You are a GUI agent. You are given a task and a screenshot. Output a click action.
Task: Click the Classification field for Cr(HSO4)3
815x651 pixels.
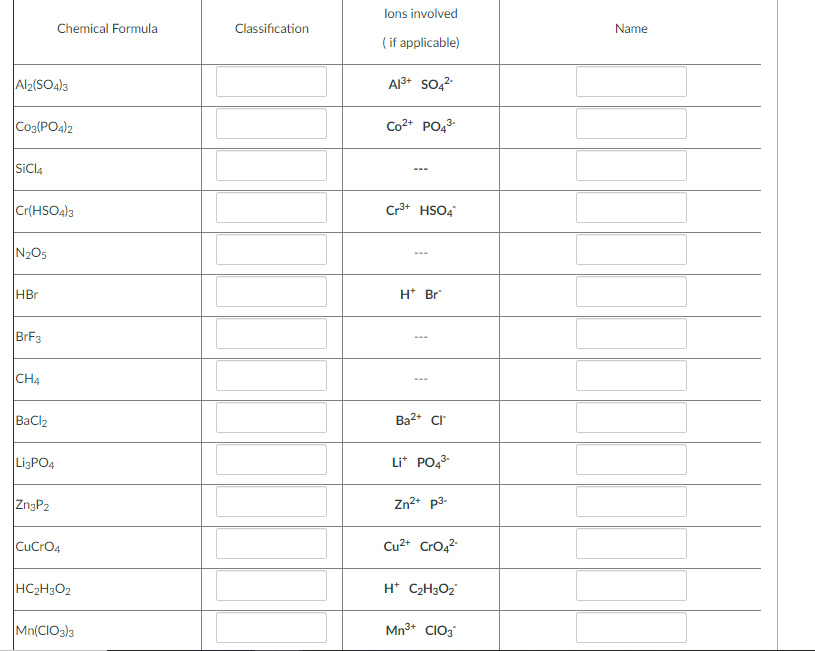271,207
